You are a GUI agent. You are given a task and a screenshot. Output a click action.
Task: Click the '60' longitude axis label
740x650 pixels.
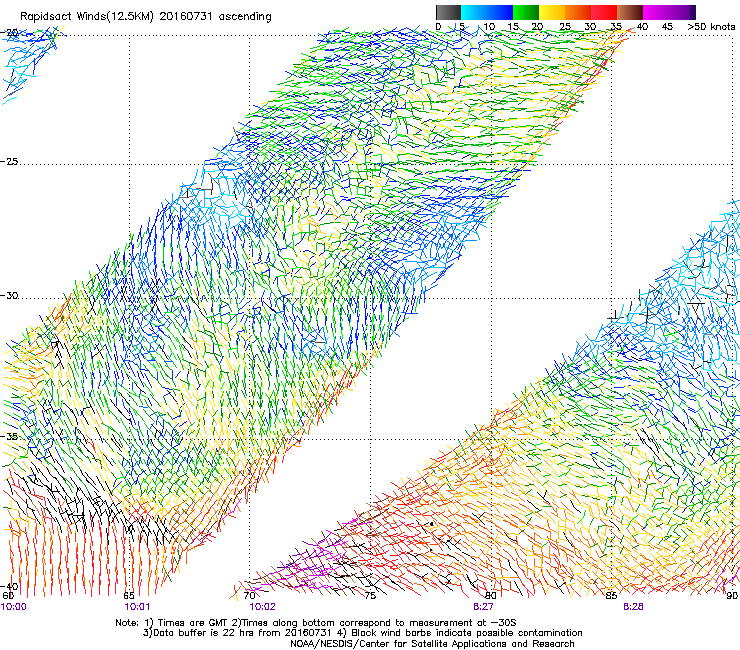(8, 596)
